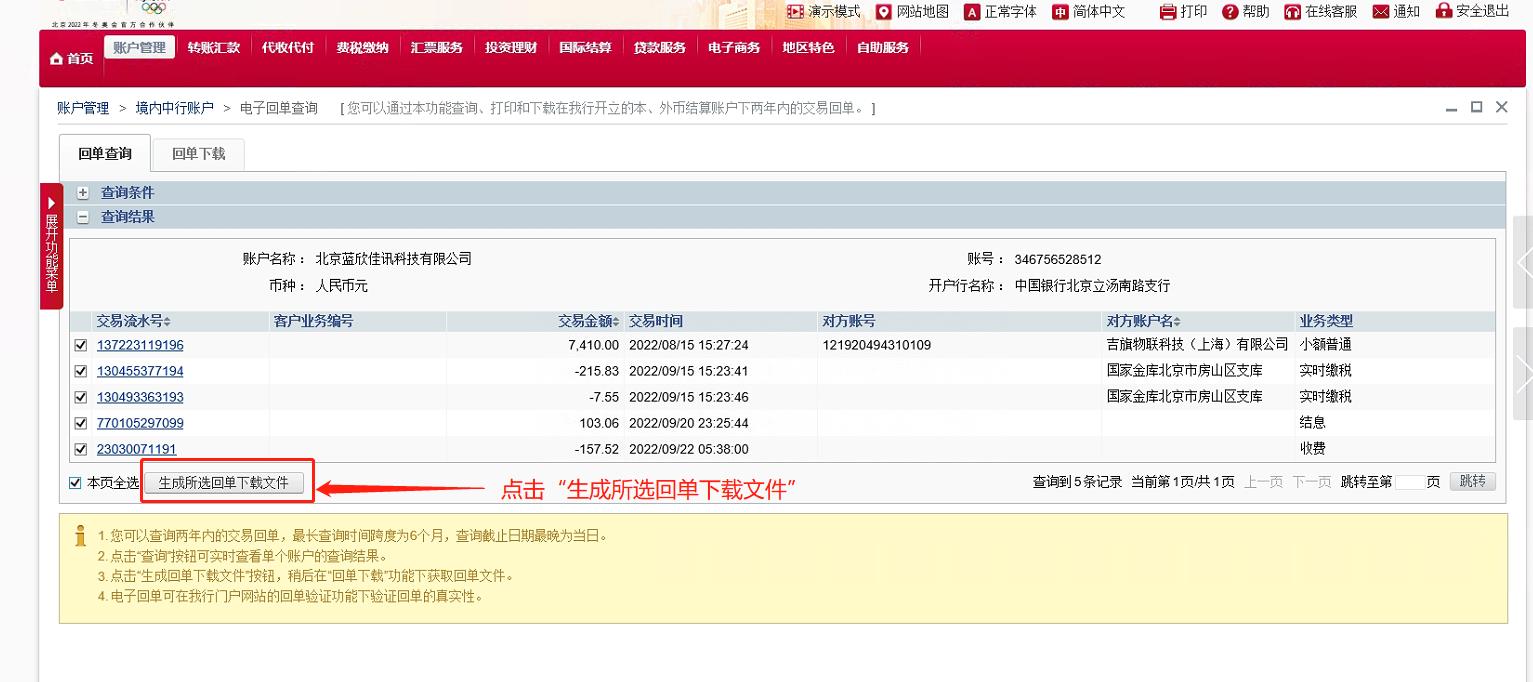
Task: Switch to the 回单下载 tab
Action: (197, 154)
